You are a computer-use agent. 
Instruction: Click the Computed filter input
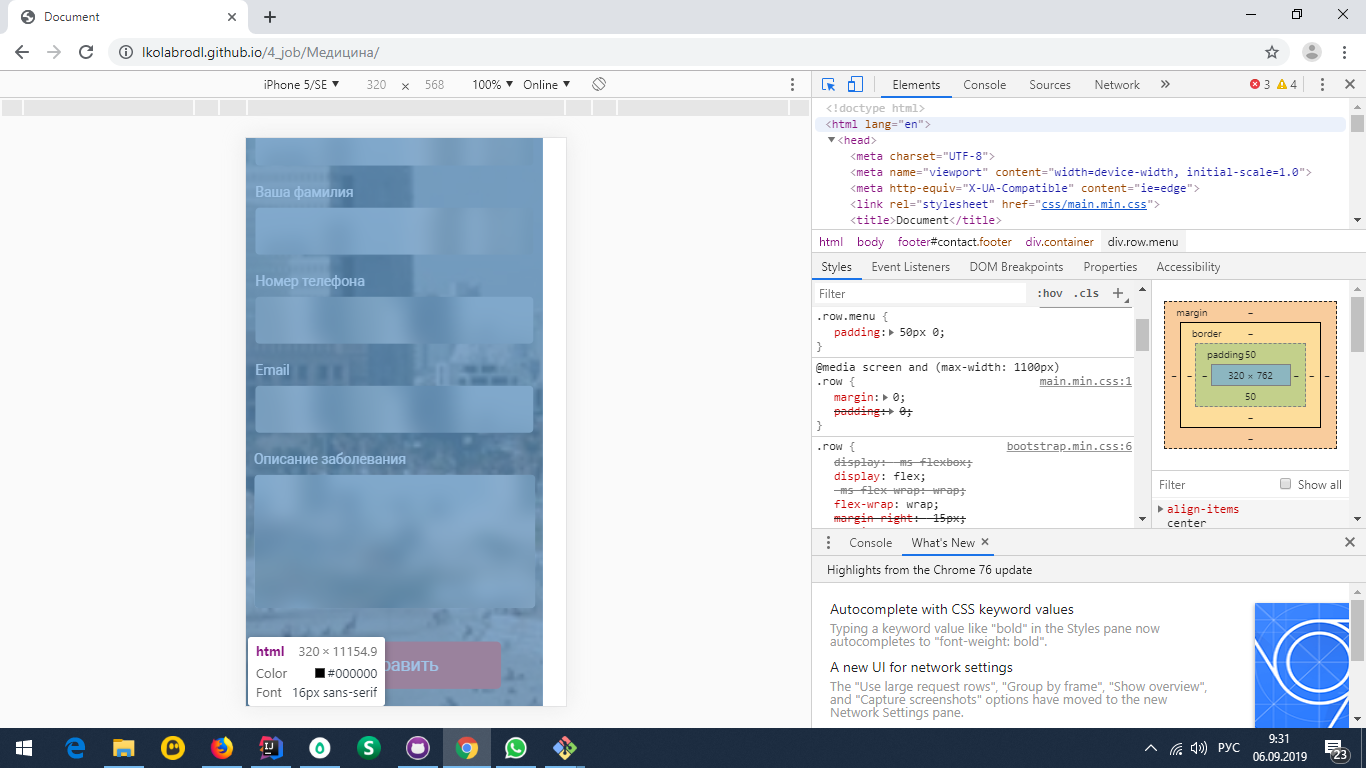(x=1214, y=484)
